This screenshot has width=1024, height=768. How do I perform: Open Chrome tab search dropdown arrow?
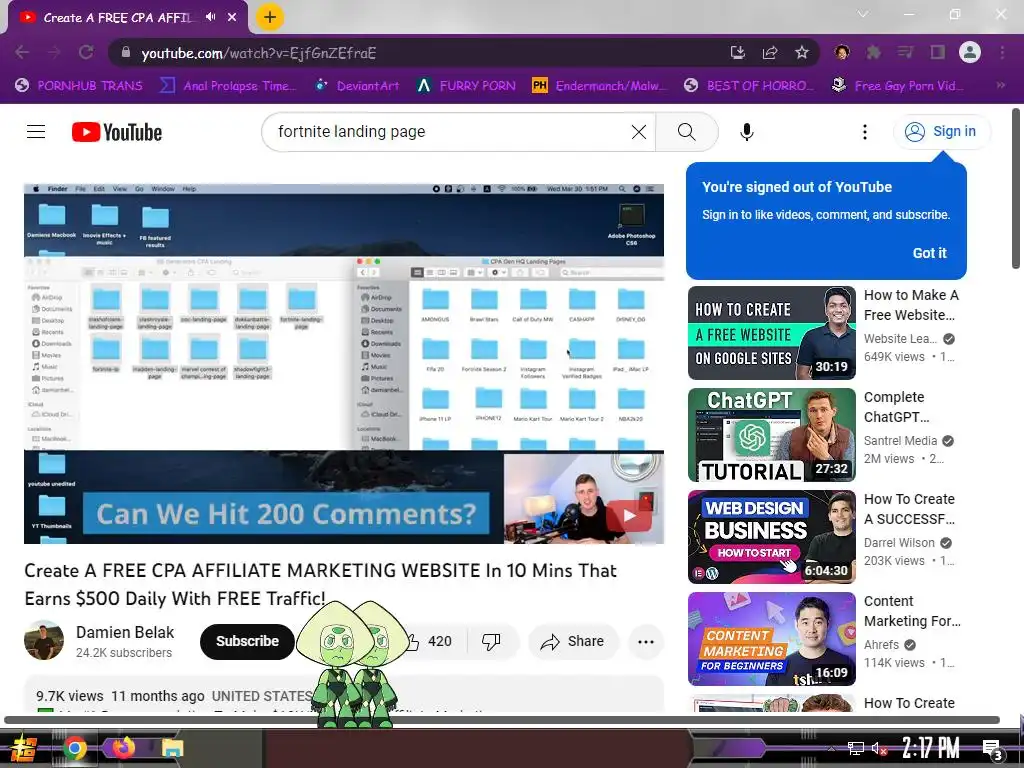coord(863,14)
